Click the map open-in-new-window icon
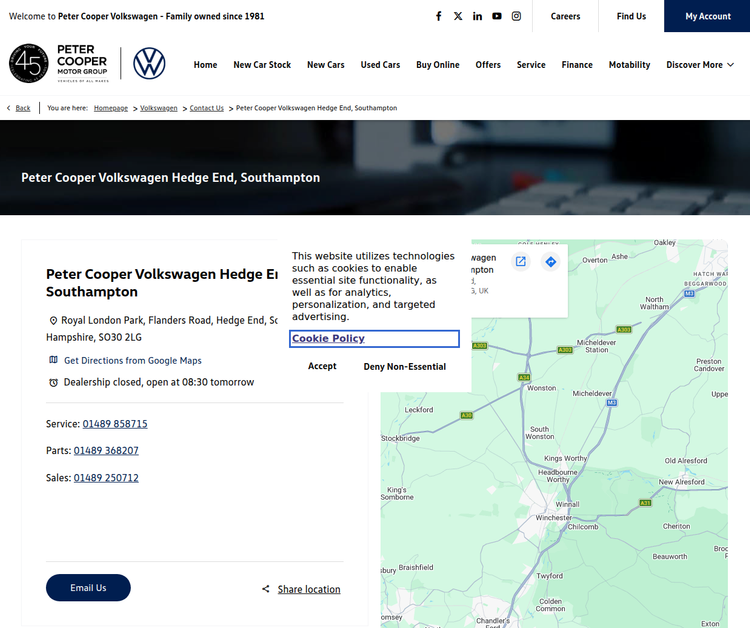The height and width of the screenshot is (628, 750). pyautogui.click(x=520, y=262)
